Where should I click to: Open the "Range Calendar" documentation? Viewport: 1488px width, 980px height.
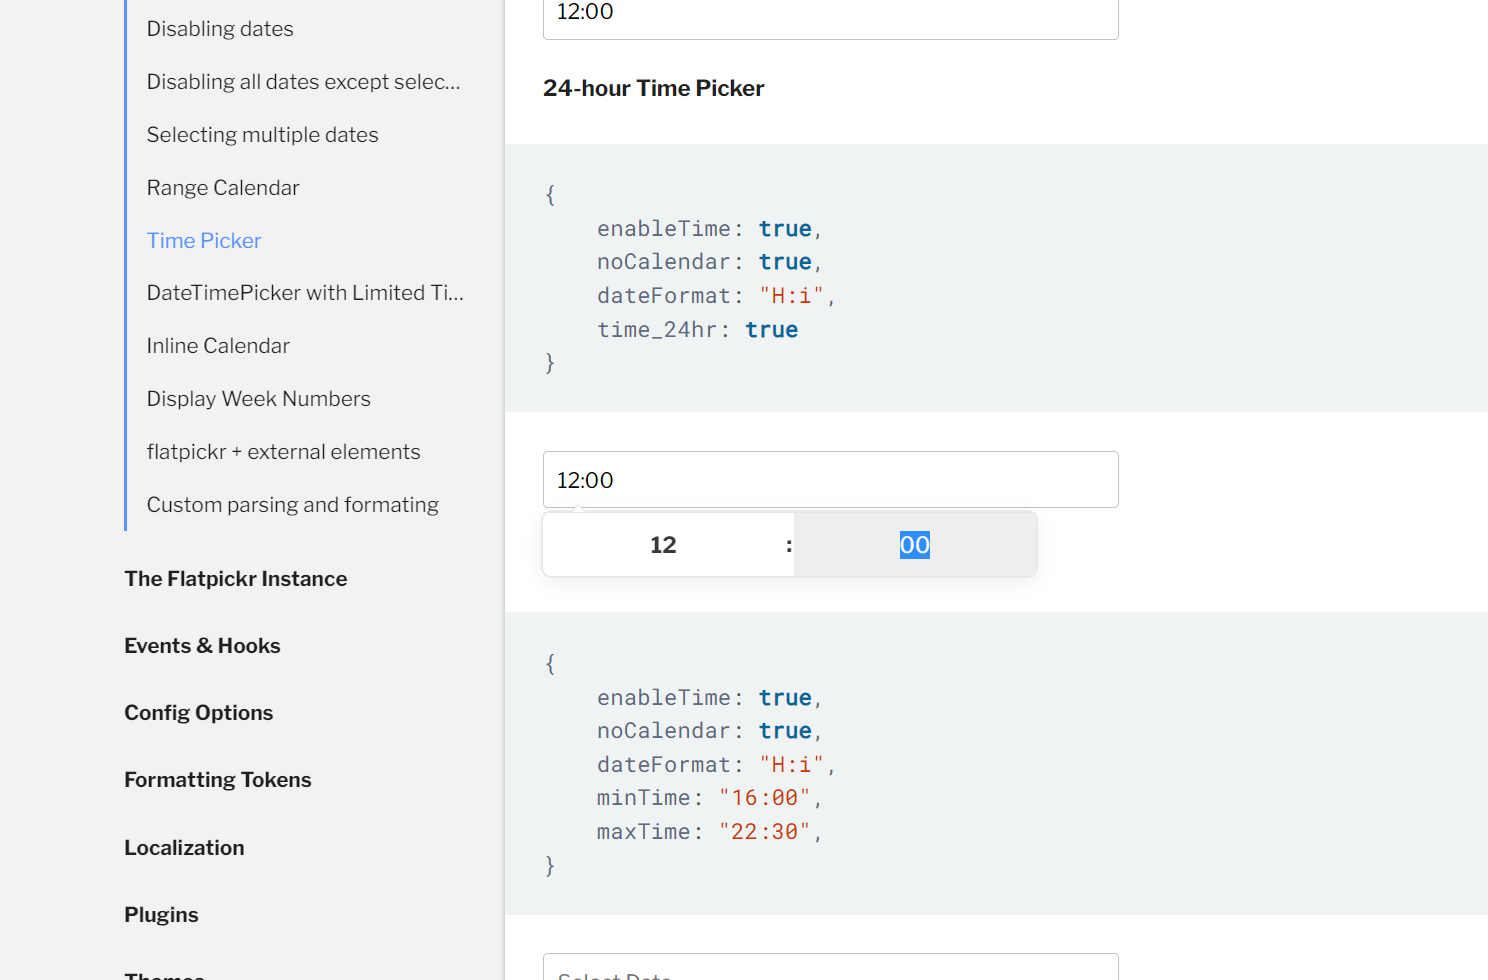(x=222, y=187)
